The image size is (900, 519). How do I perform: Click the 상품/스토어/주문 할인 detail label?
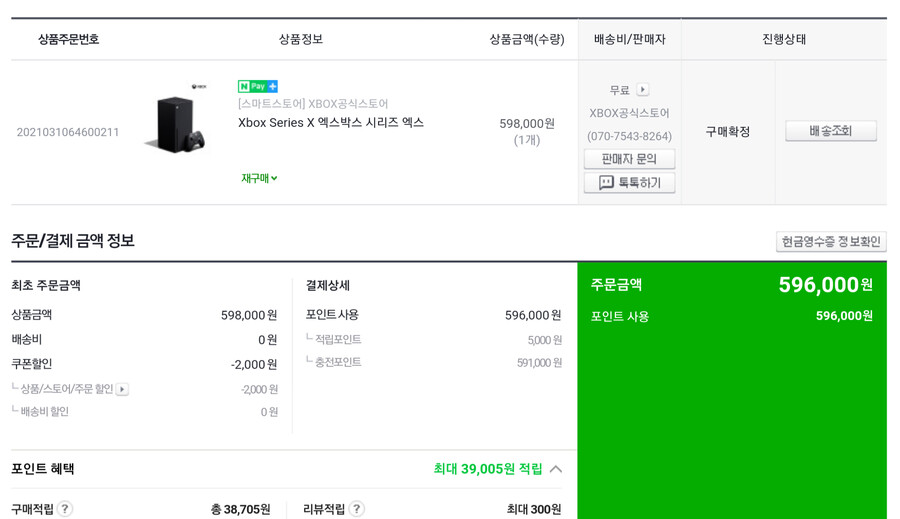coord(67,389)
